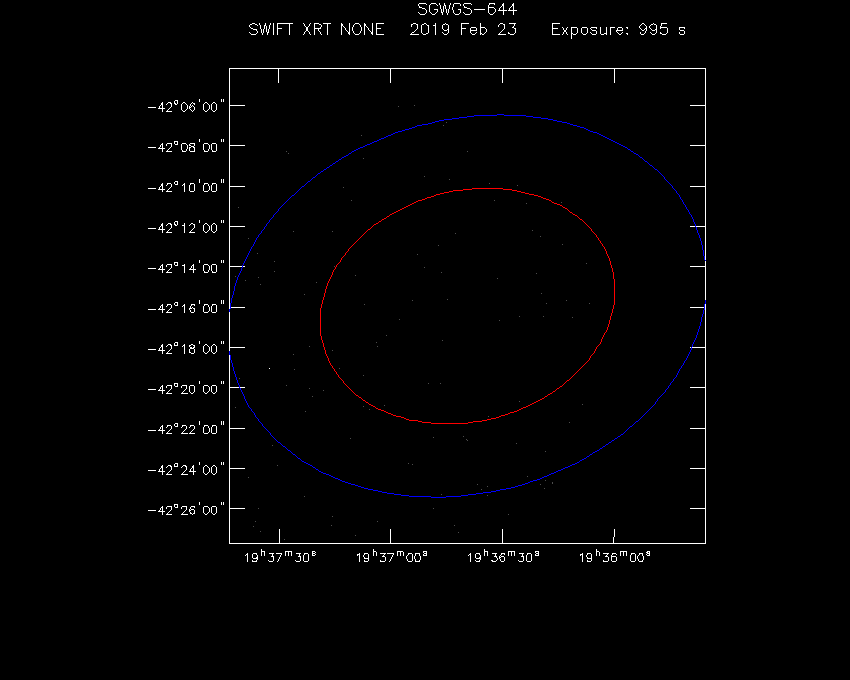Screen dimensions: 850x680
Task: Click declination label -42°08'00"
Action: [186, 146]
